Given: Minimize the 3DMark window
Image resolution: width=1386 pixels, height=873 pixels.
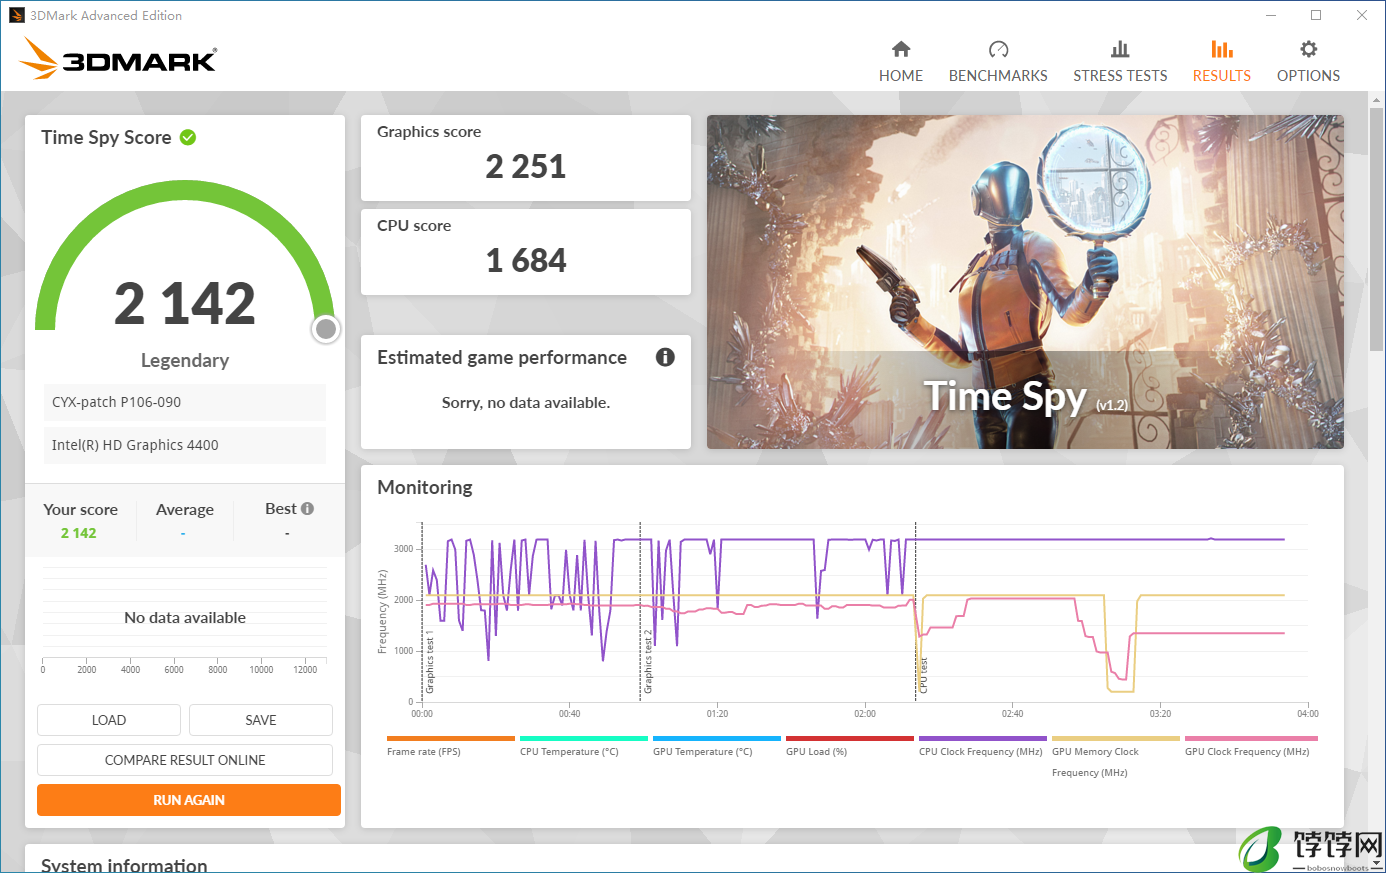Looking at the screenshot, I should [1271, 15].
